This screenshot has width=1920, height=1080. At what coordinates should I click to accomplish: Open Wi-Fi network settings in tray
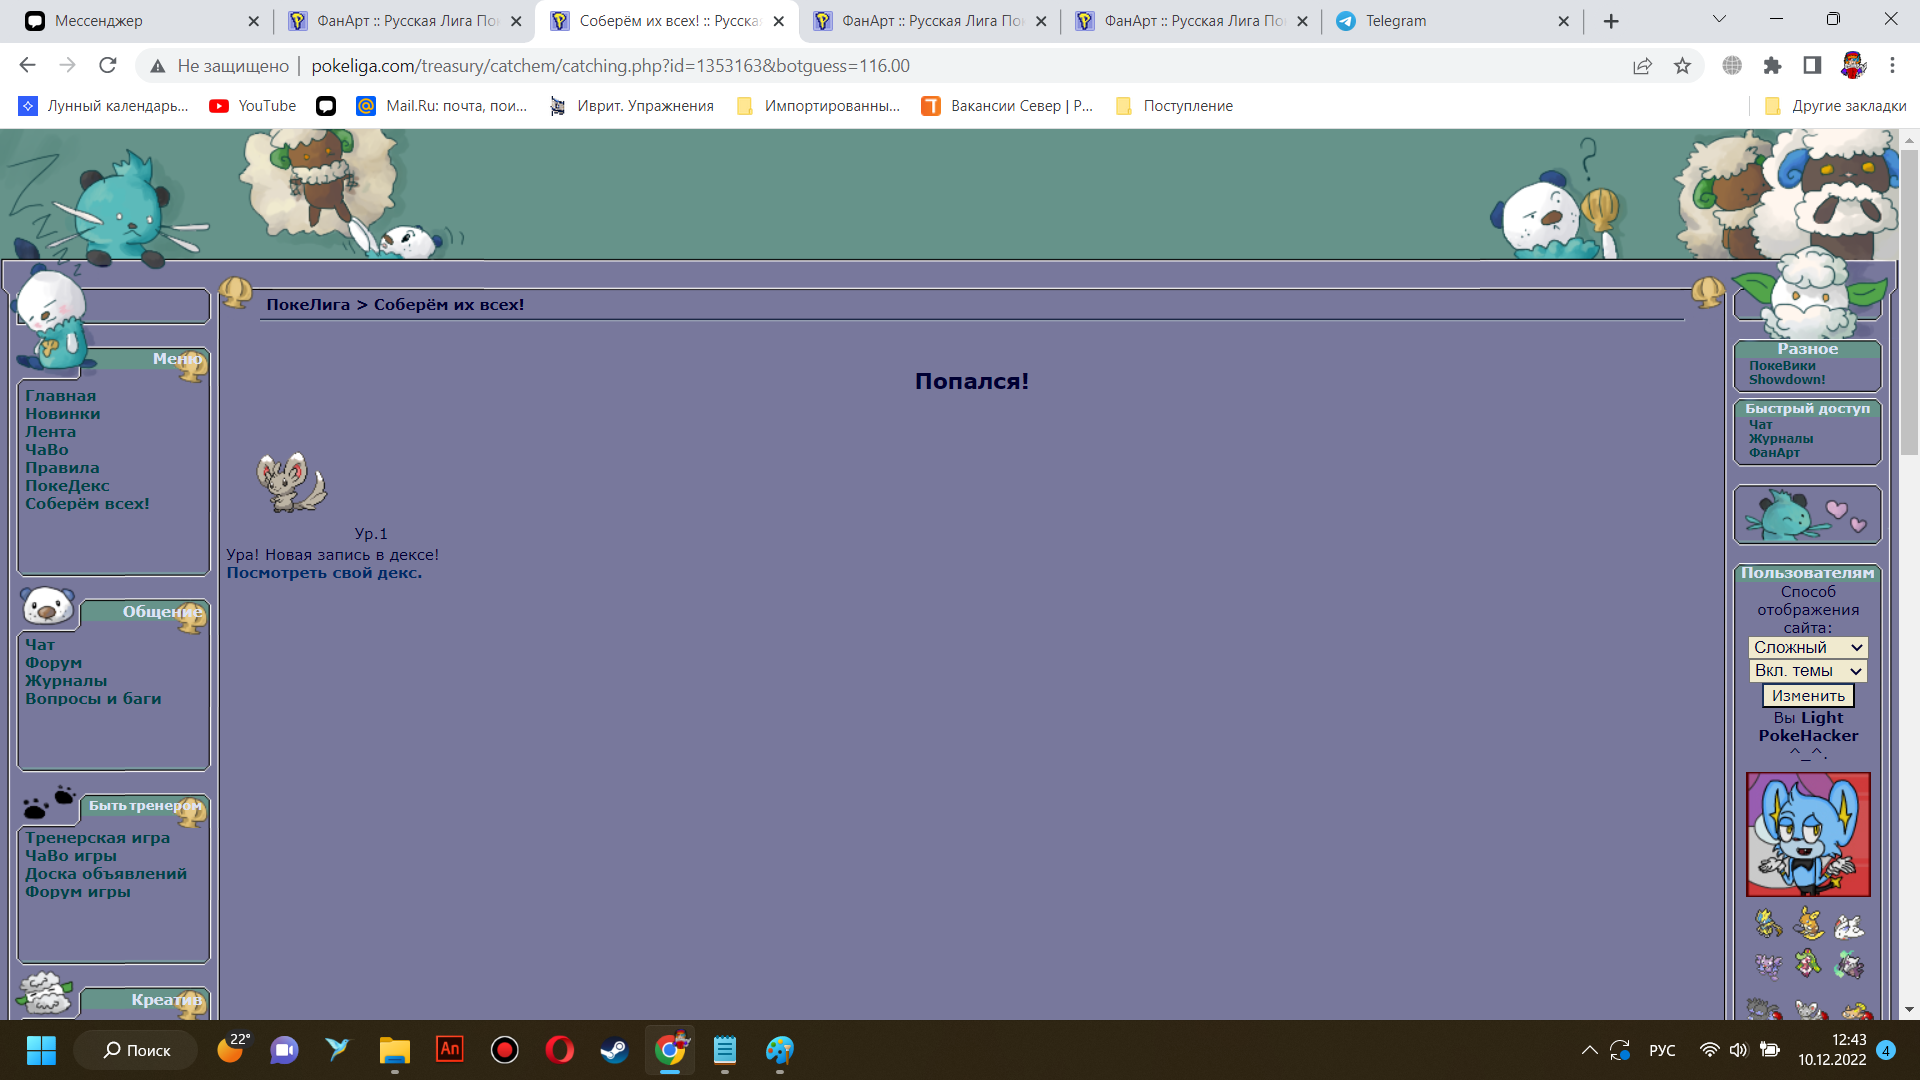click(1710, 1050)
